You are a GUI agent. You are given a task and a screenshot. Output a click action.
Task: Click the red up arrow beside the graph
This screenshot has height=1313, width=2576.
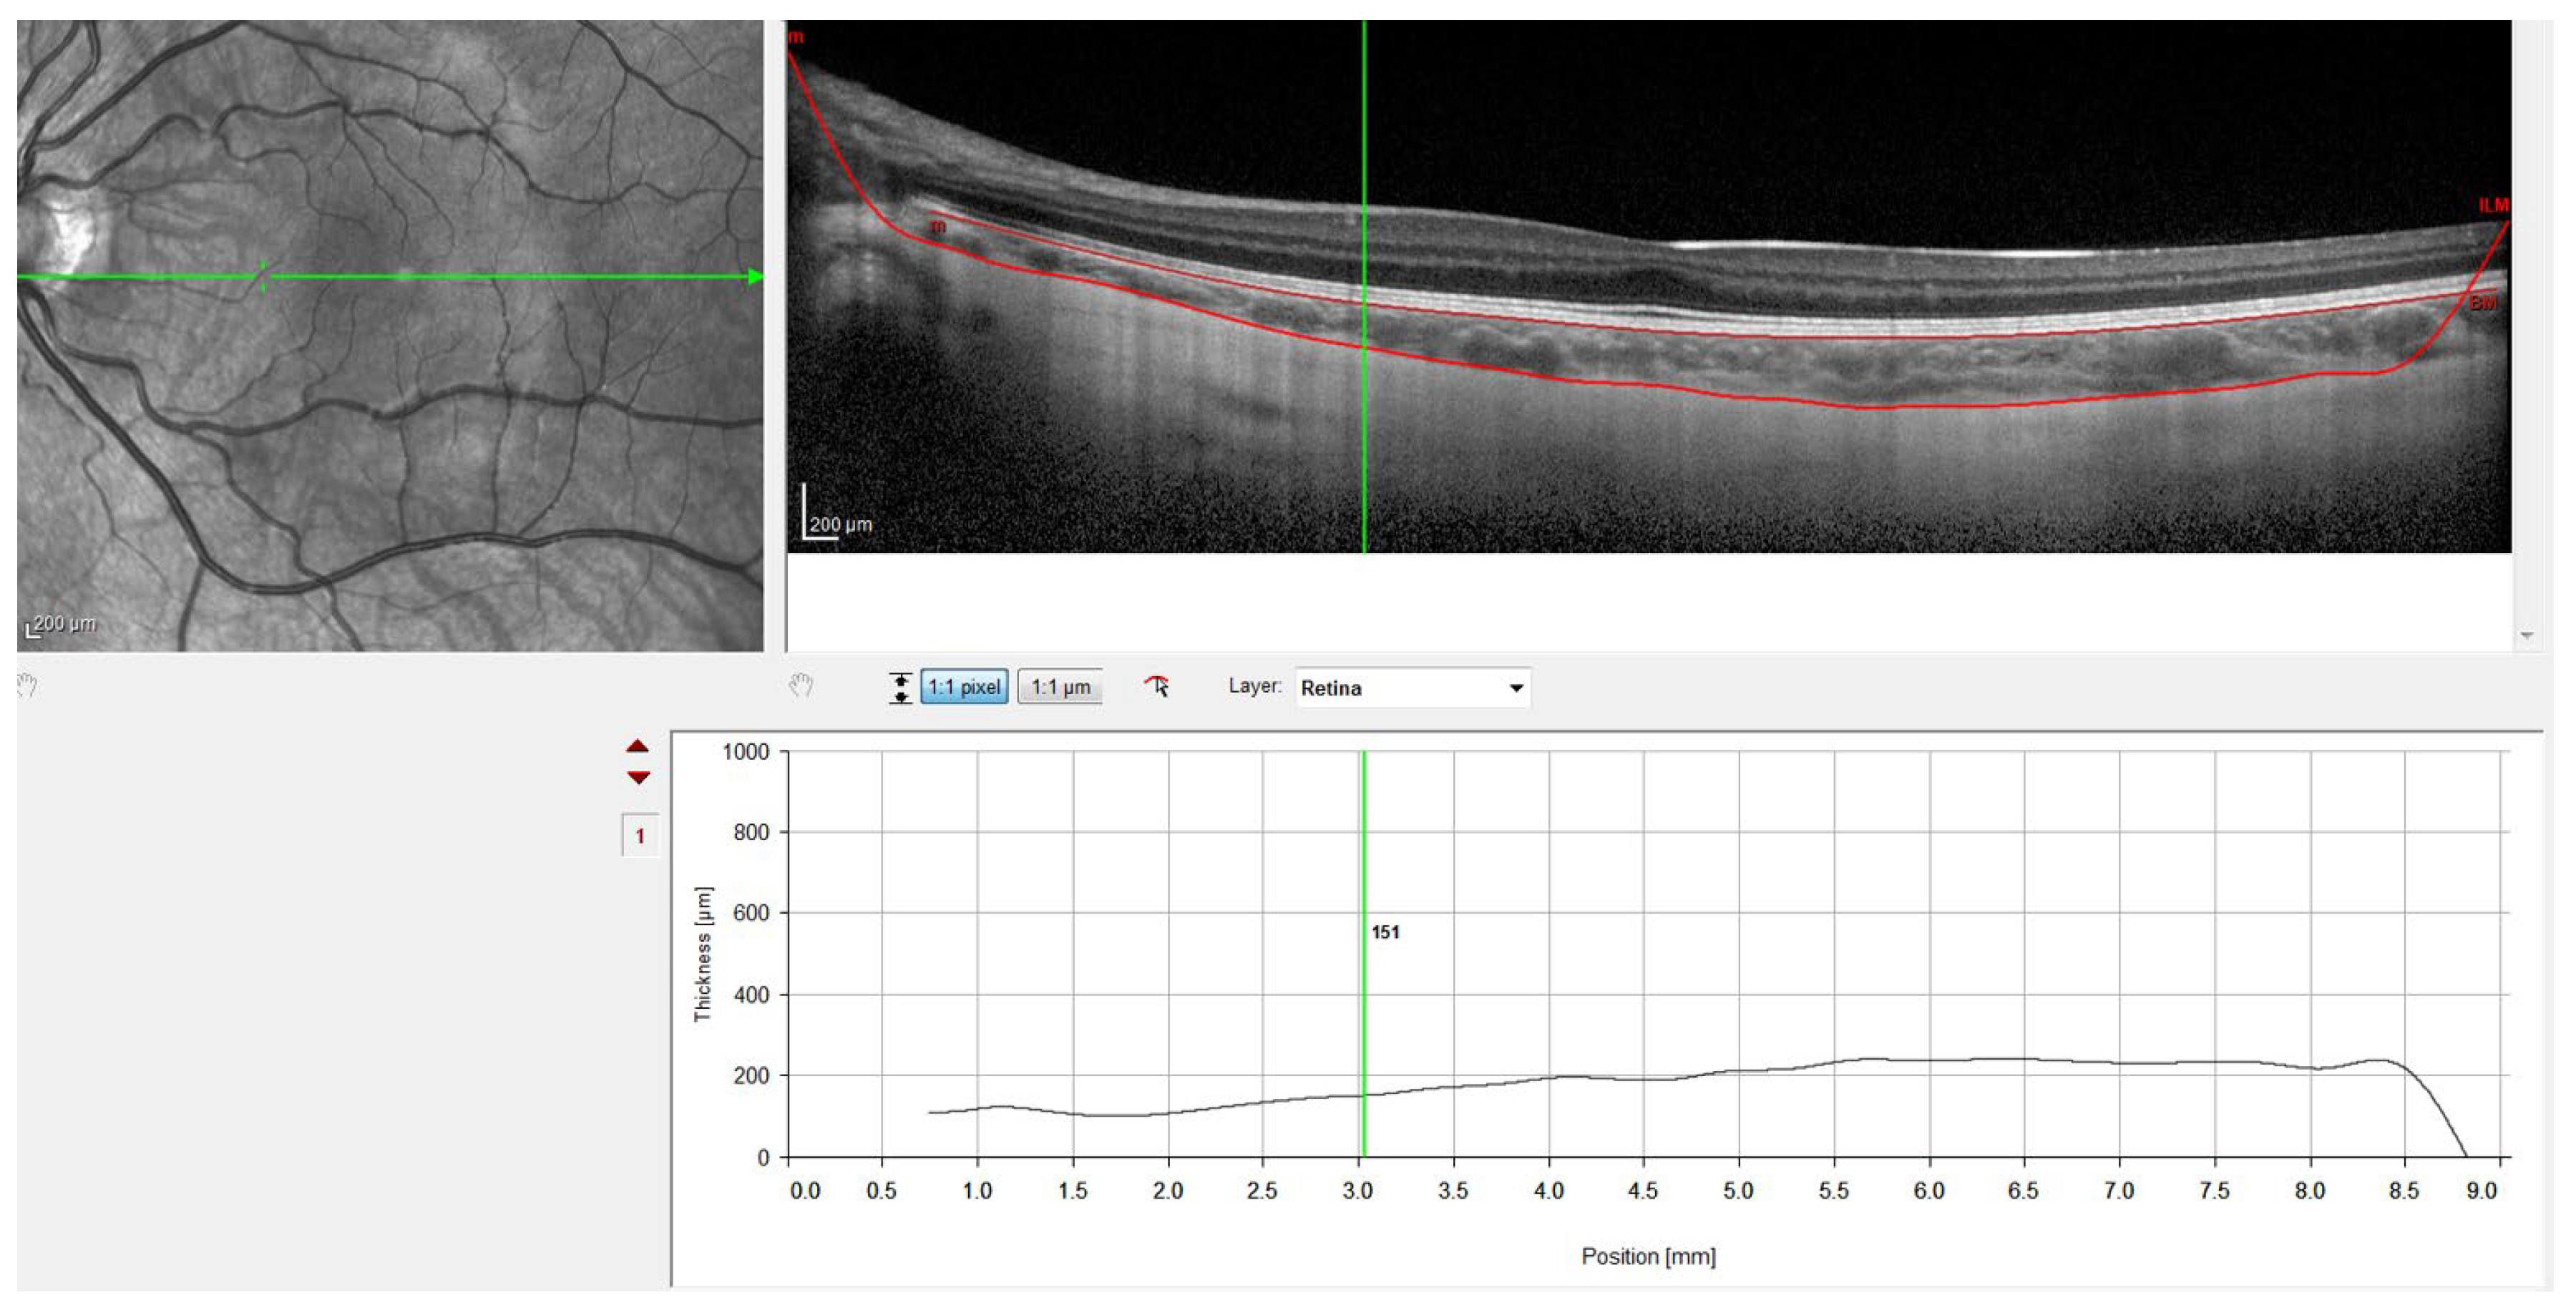[x=638, y=746]
